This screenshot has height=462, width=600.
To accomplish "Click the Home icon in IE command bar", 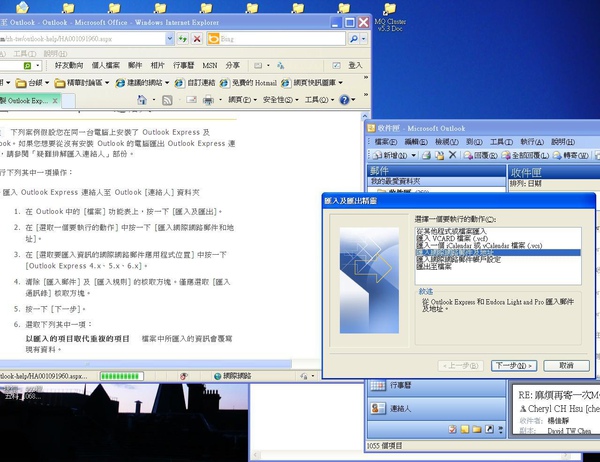I will click(142, 100).
